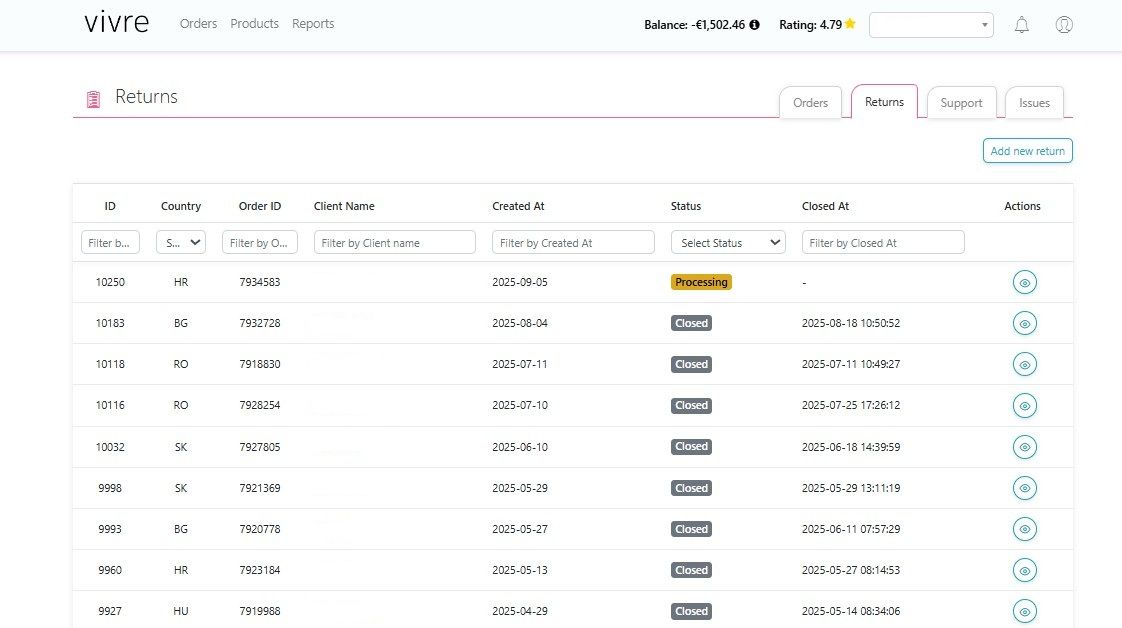The height and width of the screenshot is (628, 1122).
Task: Switch to the Orders tab
Action: [810, 103]
